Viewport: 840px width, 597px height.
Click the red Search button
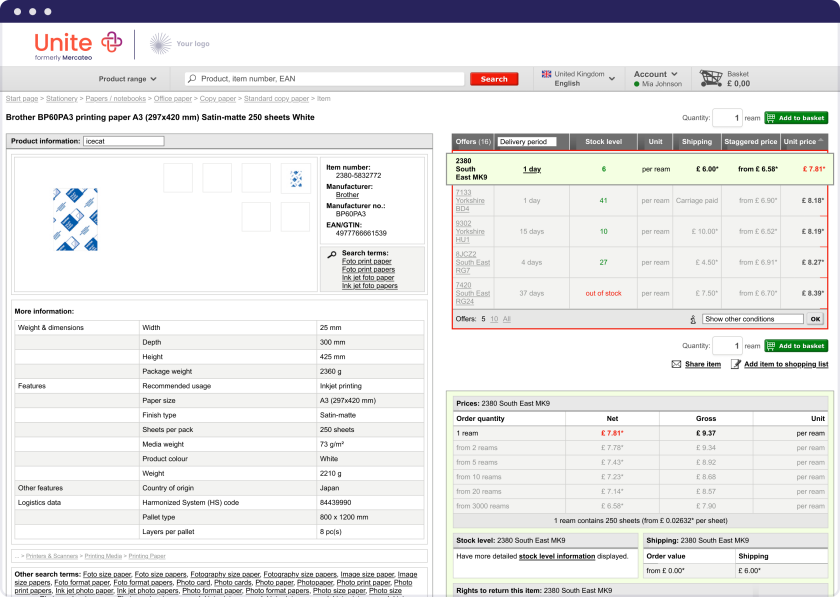coord(494,79)
